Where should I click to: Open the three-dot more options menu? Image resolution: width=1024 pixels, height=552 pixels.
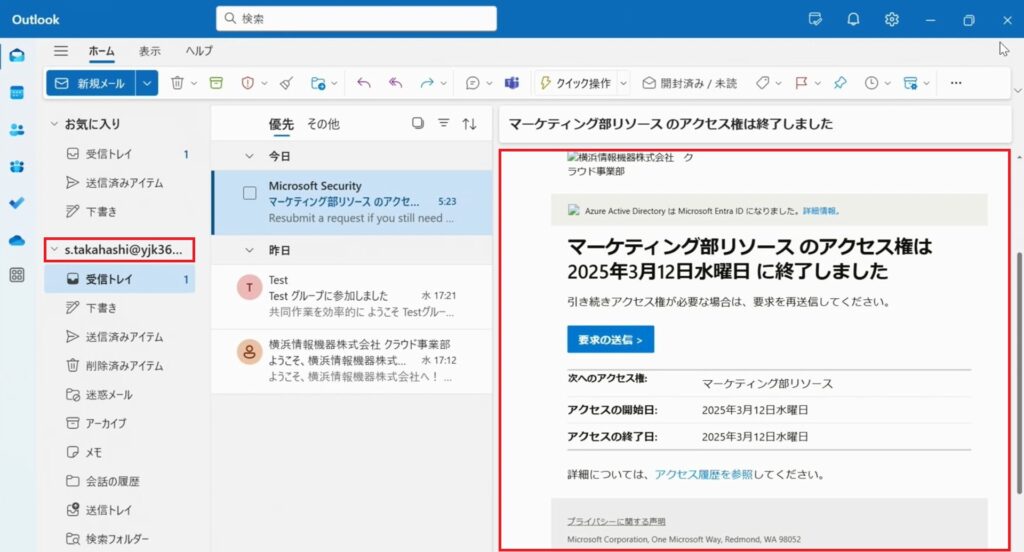tap(956, 83)
